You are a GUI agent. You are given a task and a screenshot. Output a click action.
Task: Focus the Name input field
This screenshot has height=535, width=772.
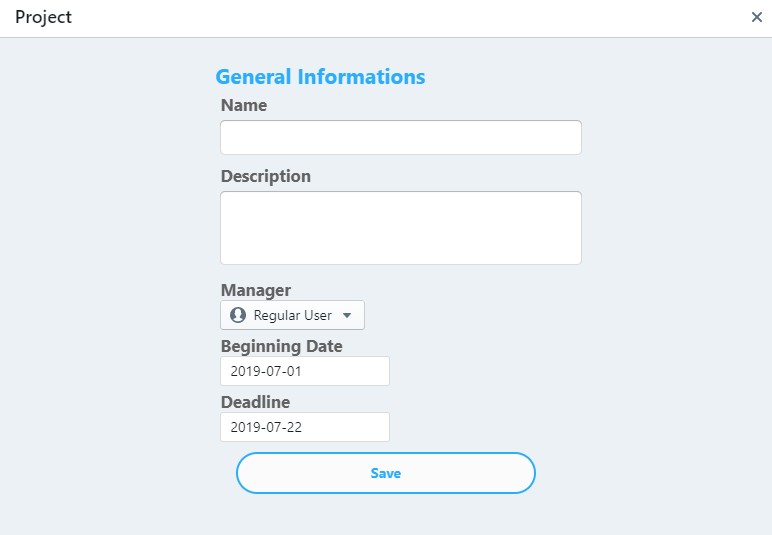point(400,138)
